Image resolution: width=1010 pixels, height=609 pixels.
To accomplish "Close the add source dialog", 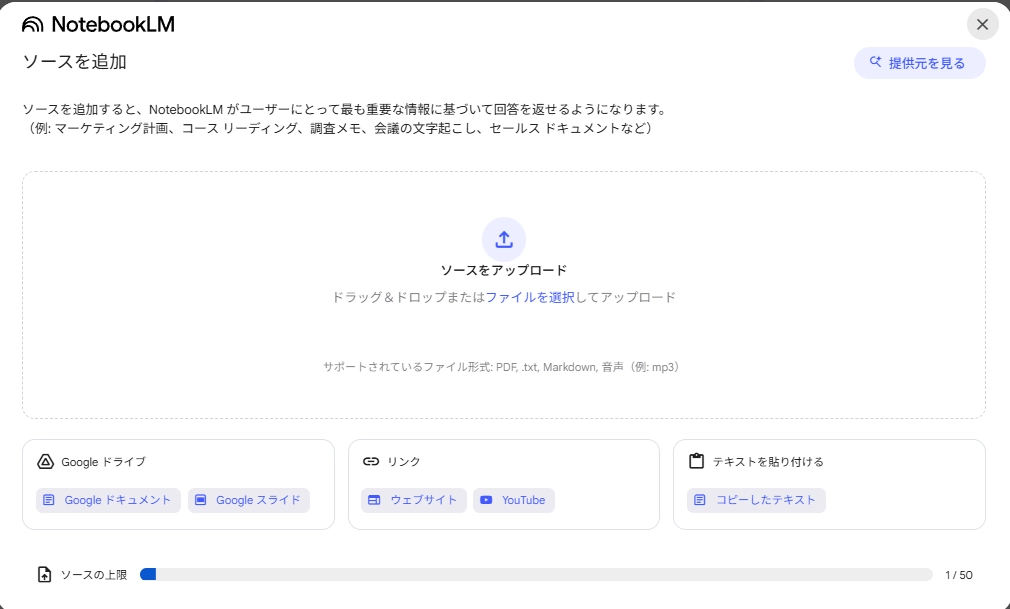I will point(982,25).
